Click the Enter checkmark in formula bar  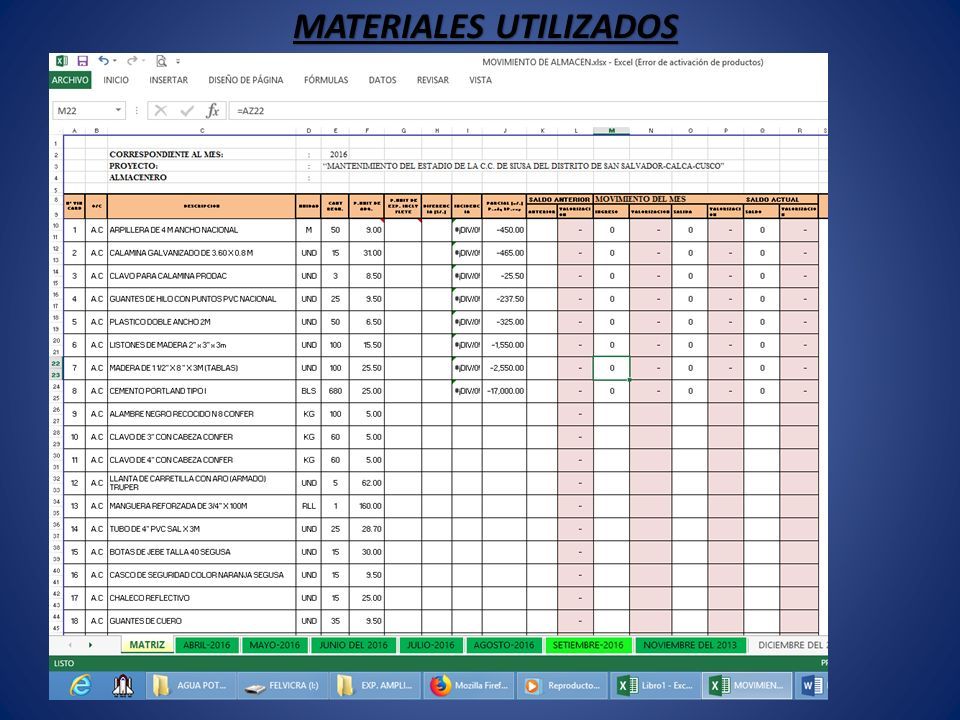[187, 110]
